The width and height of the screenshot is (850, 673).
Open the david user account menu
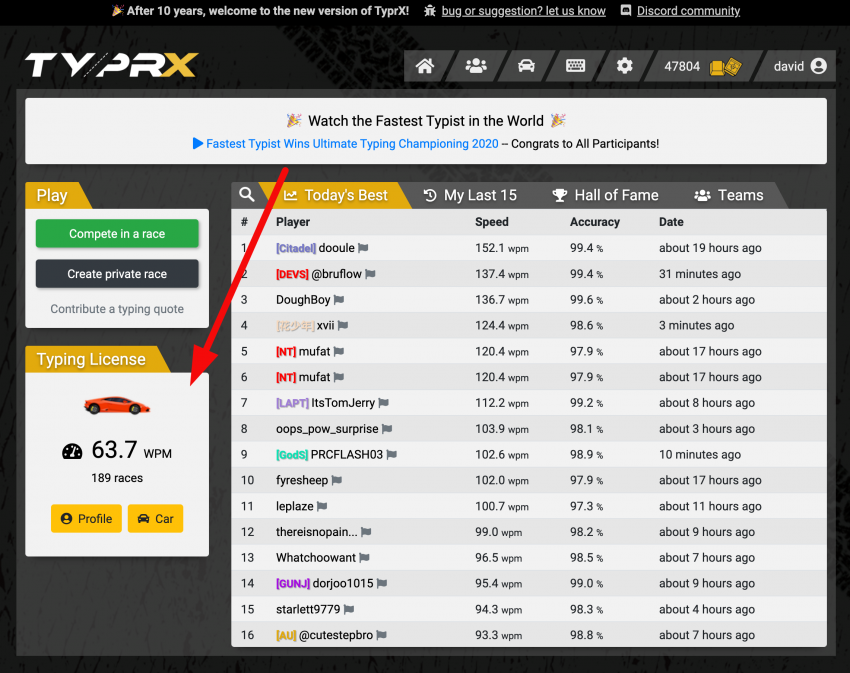click(800, 66)
